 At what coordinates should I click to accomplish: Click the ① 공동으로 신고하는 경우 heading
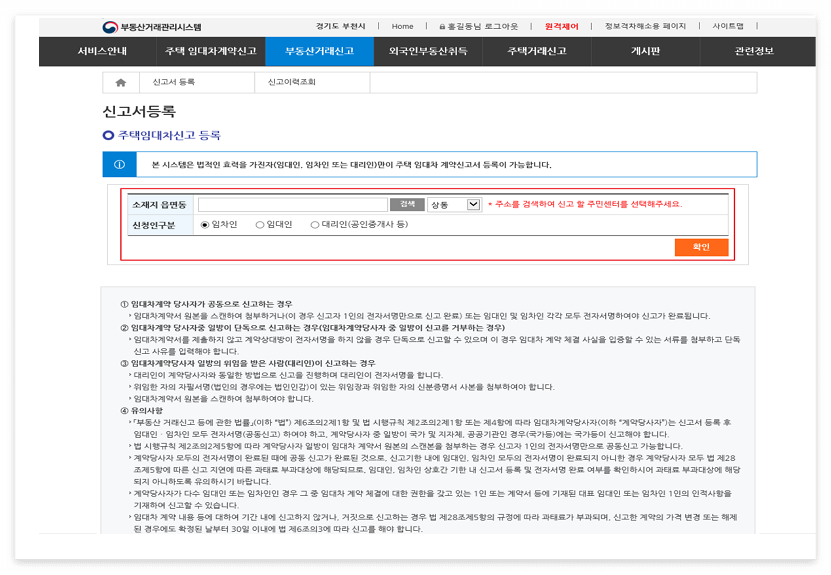206,304
